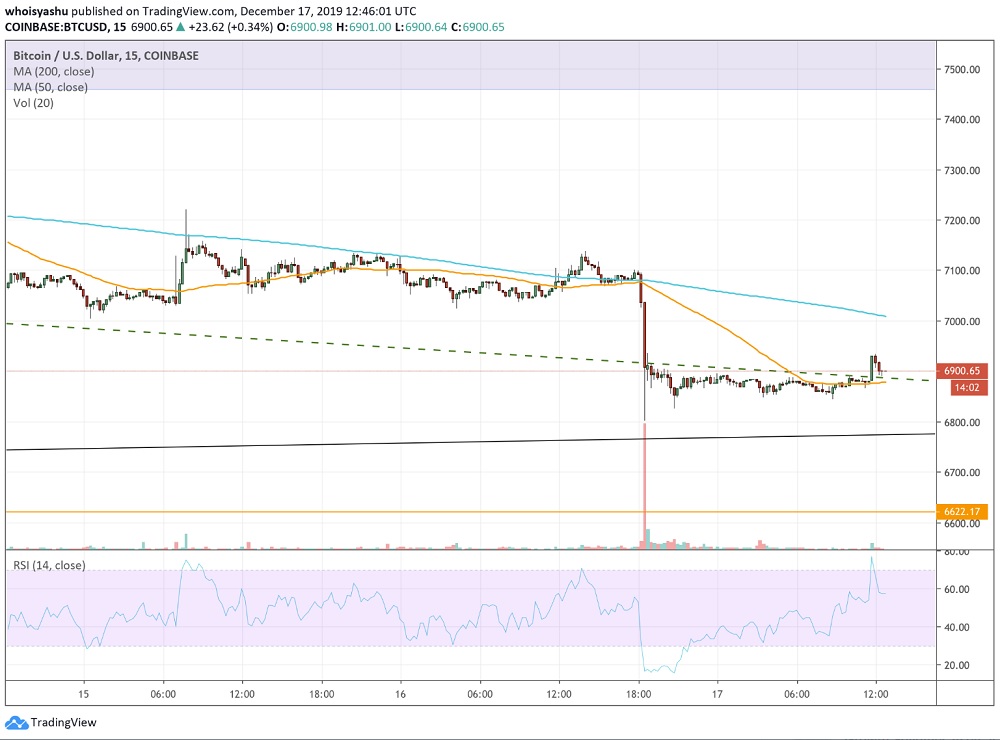Click the date label 17 on time axis

718,692
